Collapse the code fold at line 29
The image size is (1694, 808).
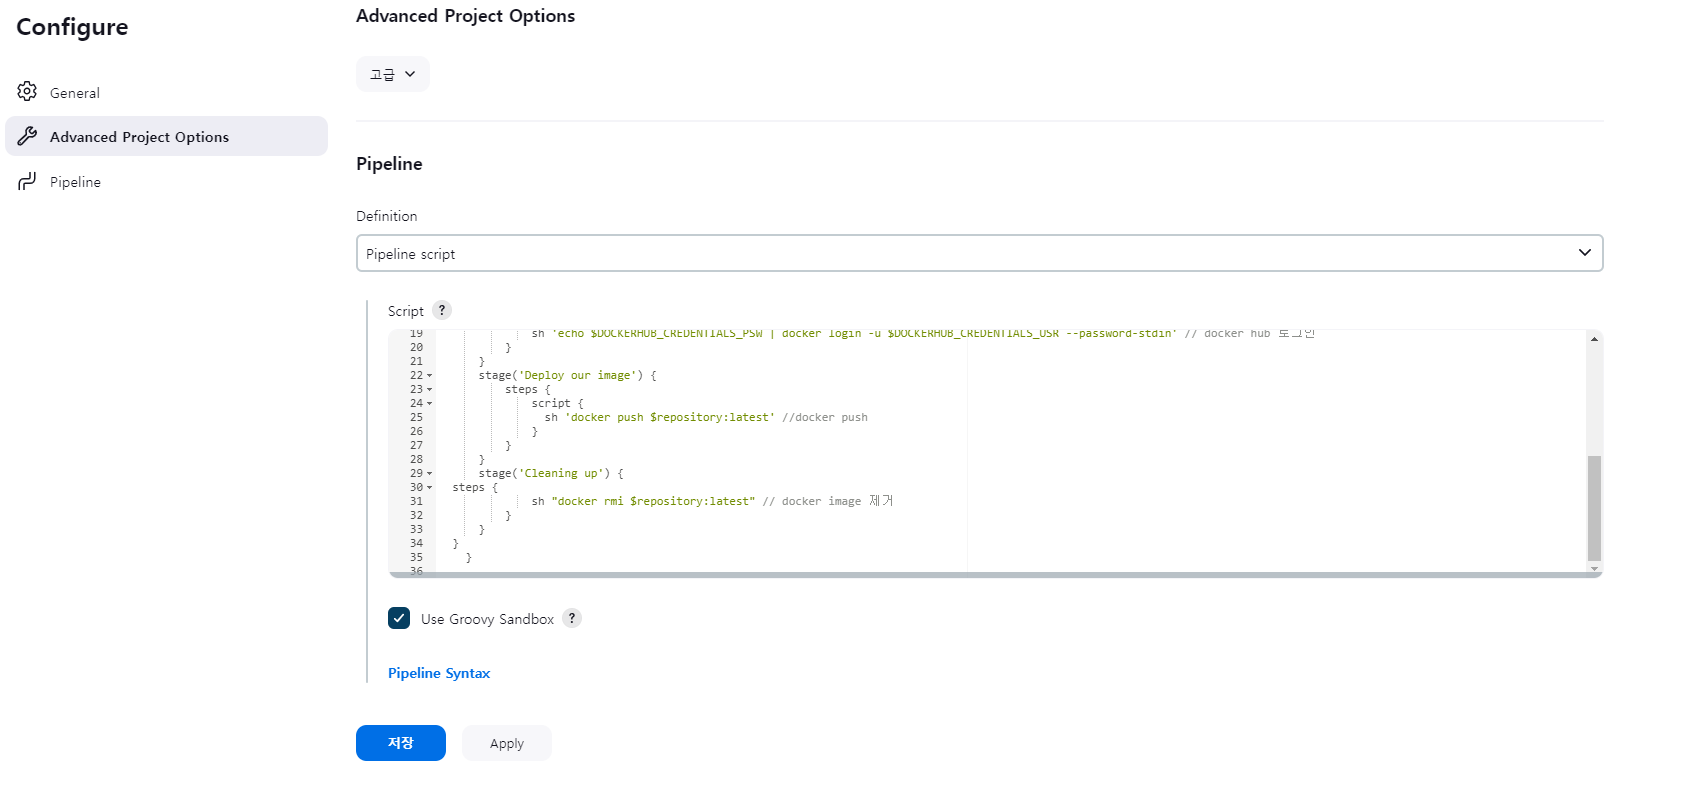[430, 474]
